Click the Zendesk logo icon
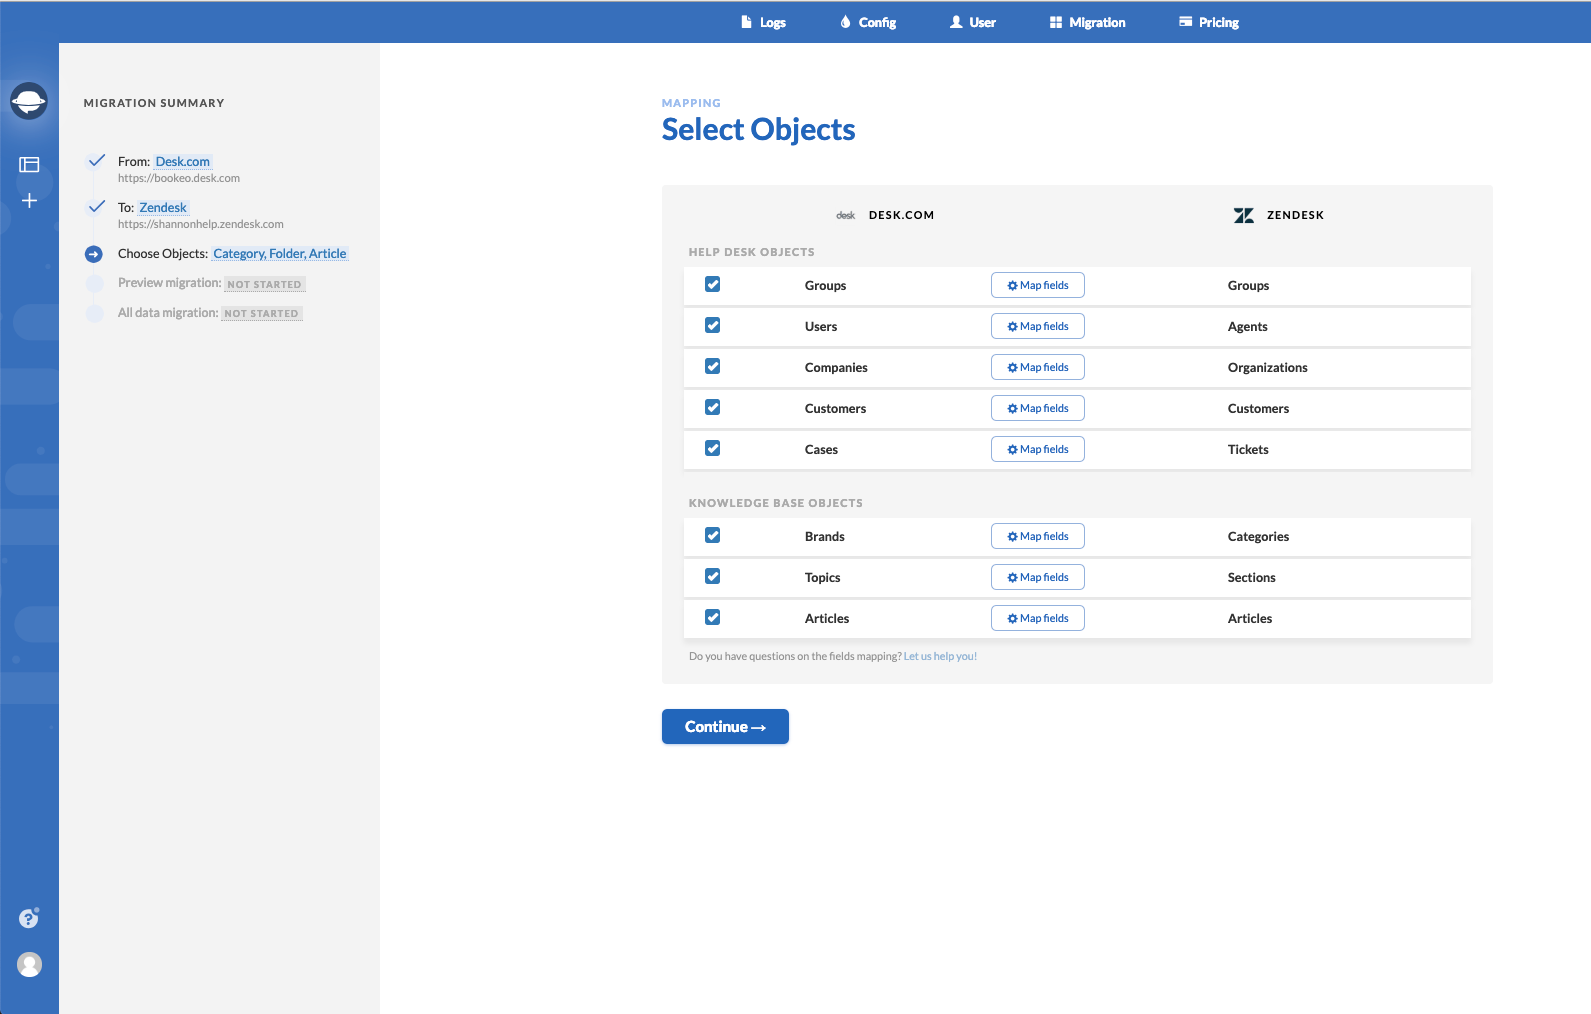 point(1244,215)
